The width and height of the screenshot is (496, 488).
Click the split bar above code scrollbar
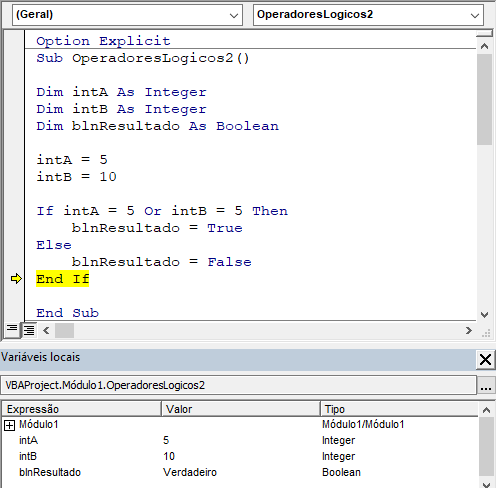tap(485, 33)
